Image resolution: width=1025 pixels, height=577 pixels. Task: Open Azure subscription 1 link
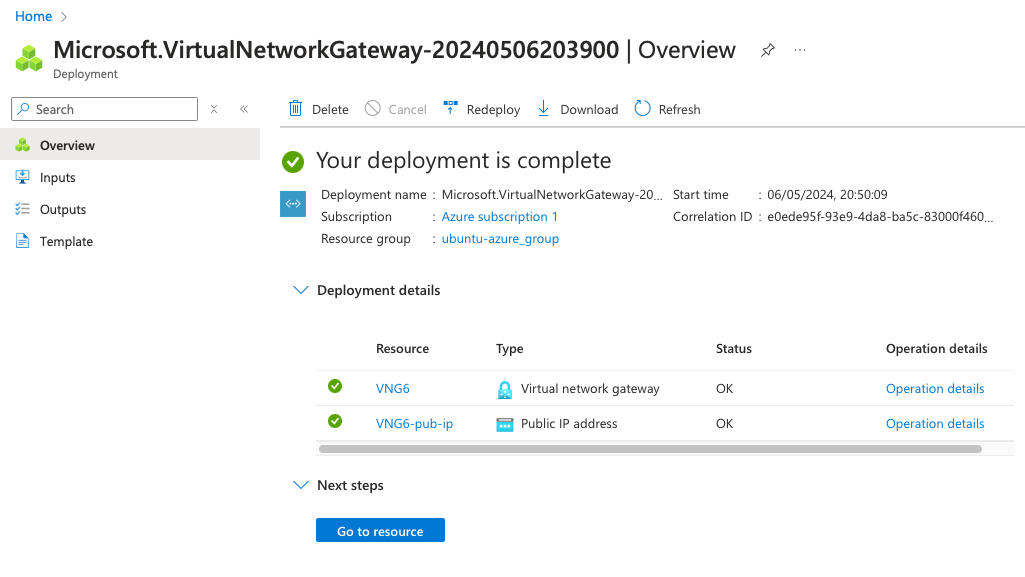point(499,217)
